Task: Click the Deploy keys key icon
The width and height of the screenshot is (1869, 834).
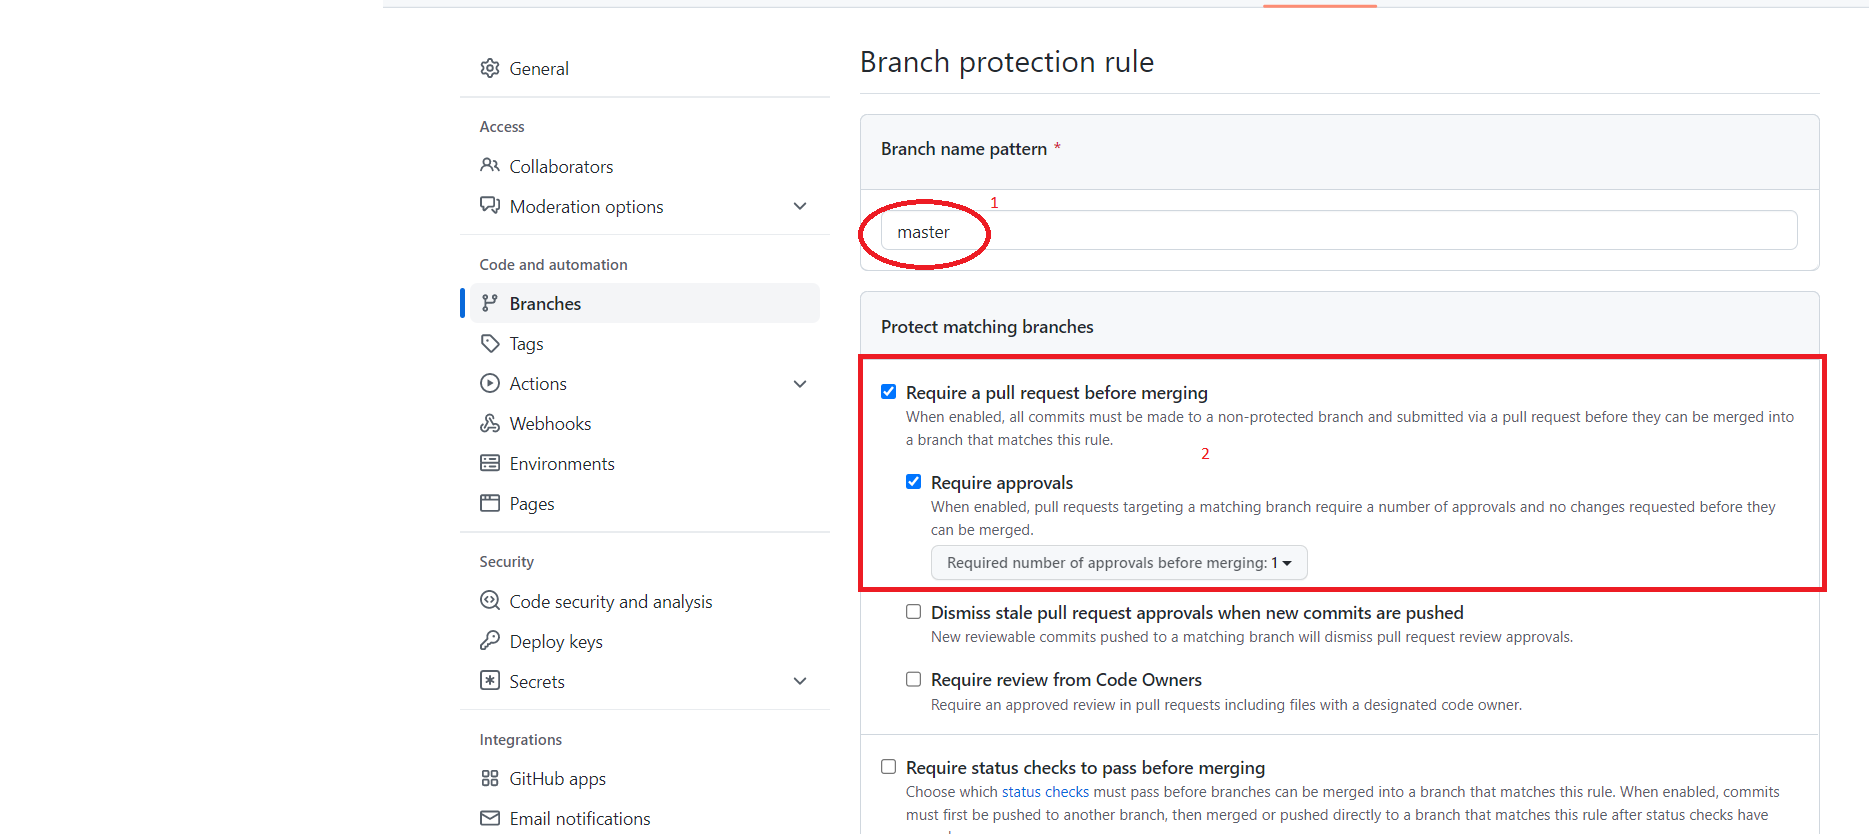Action: click(x=490, y=640)
